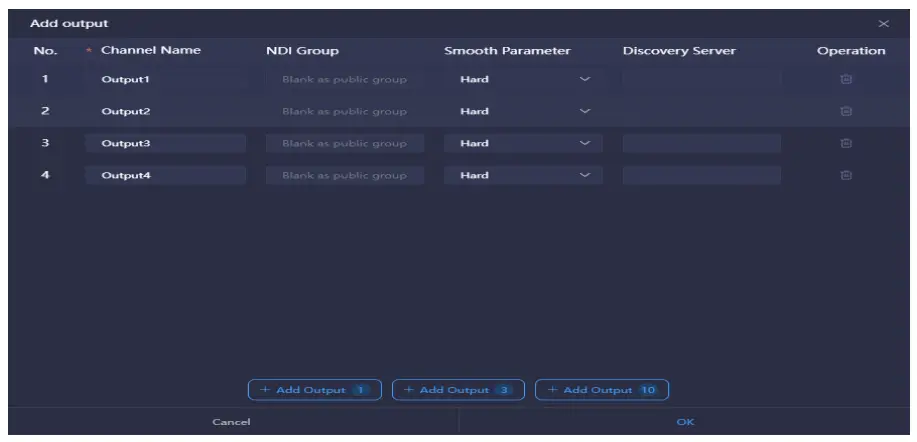This screenshot has width=917, height=442.
Task: Click Discovery Server field for Output2
Action: tap(702, 111)
